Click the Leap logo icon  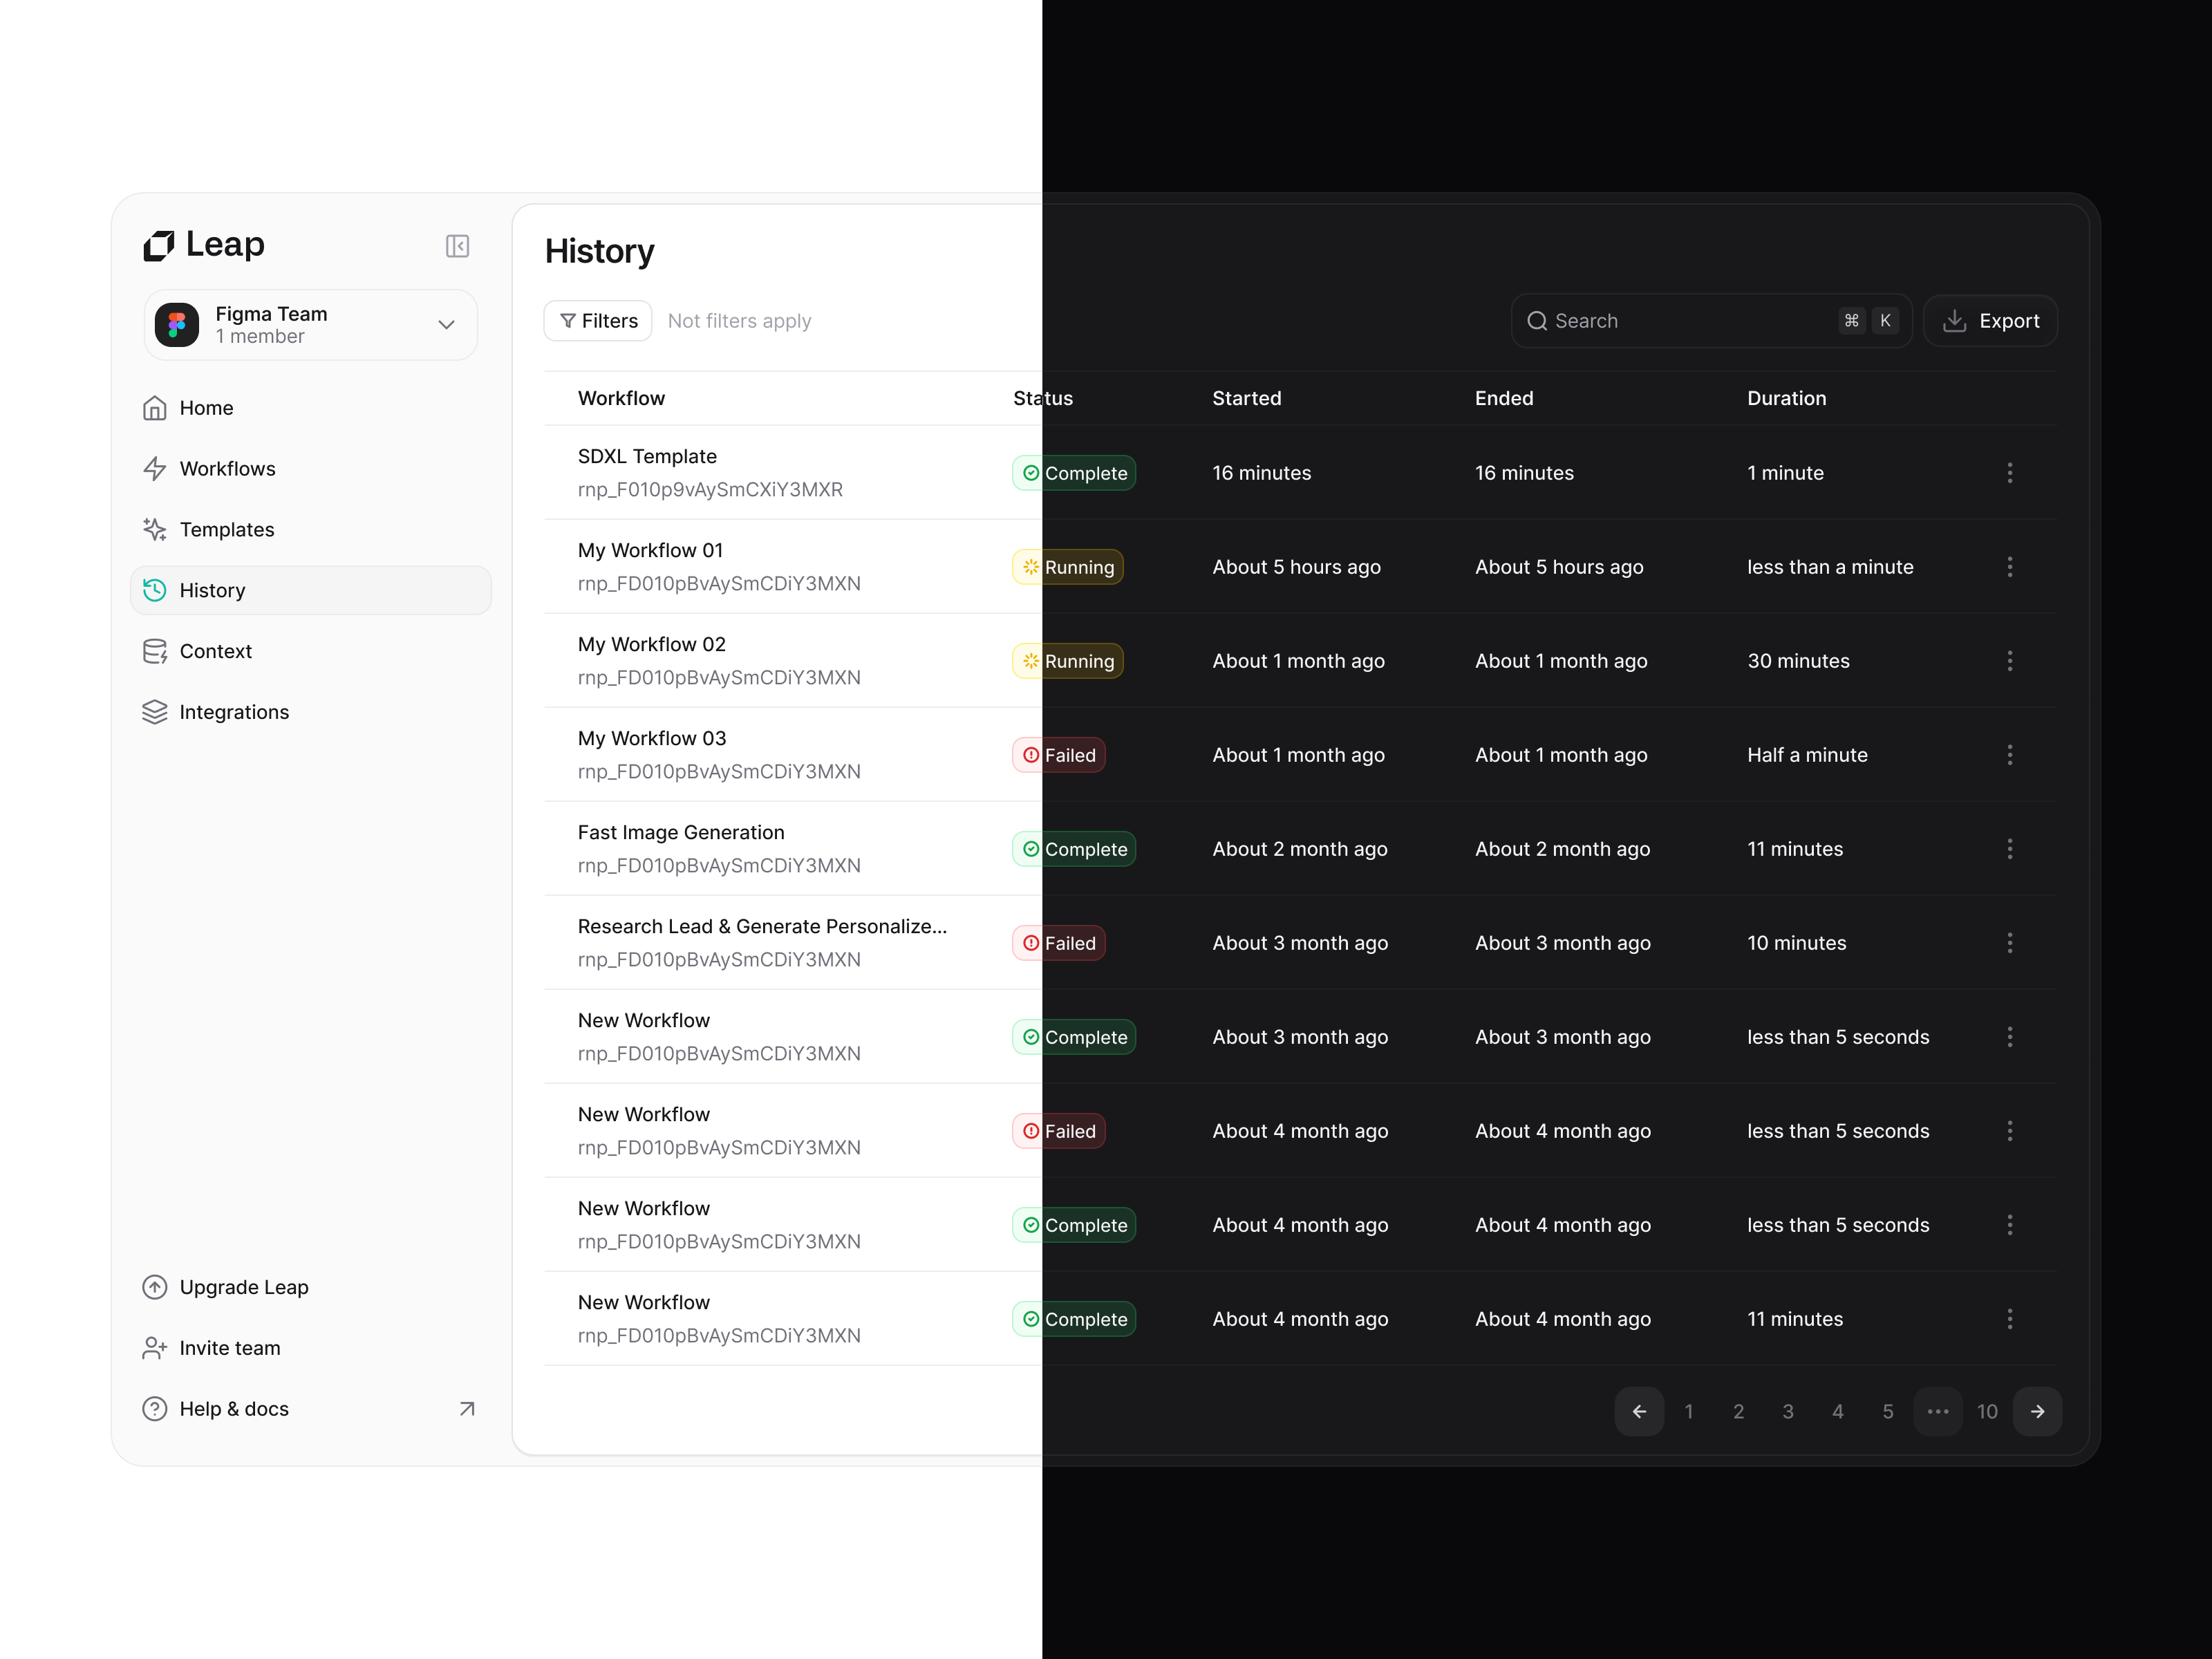tap(158, 244)
